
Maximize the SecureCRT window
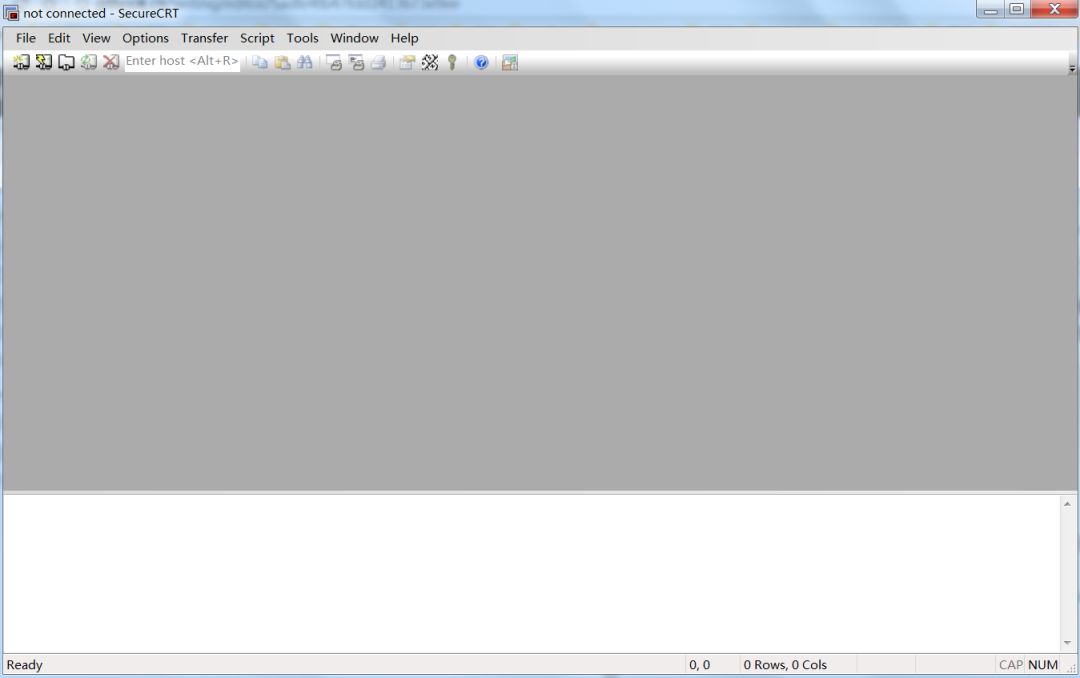(1017, 10)
